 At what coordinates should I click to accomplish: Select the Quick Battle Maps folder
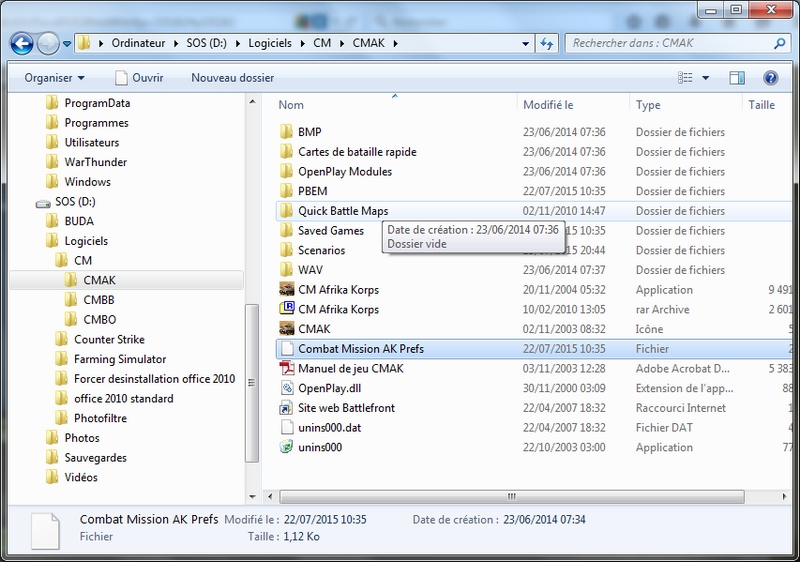(x=343, y=211)
